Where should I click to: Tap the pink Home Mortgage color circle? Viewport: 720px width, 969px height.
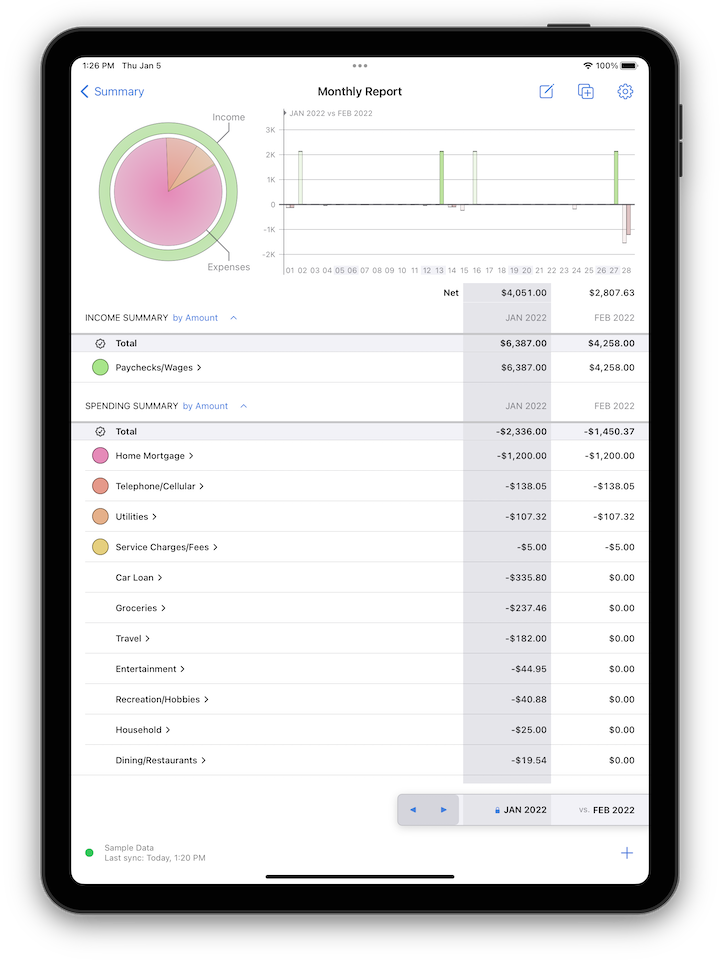click(x=100, y=456)
